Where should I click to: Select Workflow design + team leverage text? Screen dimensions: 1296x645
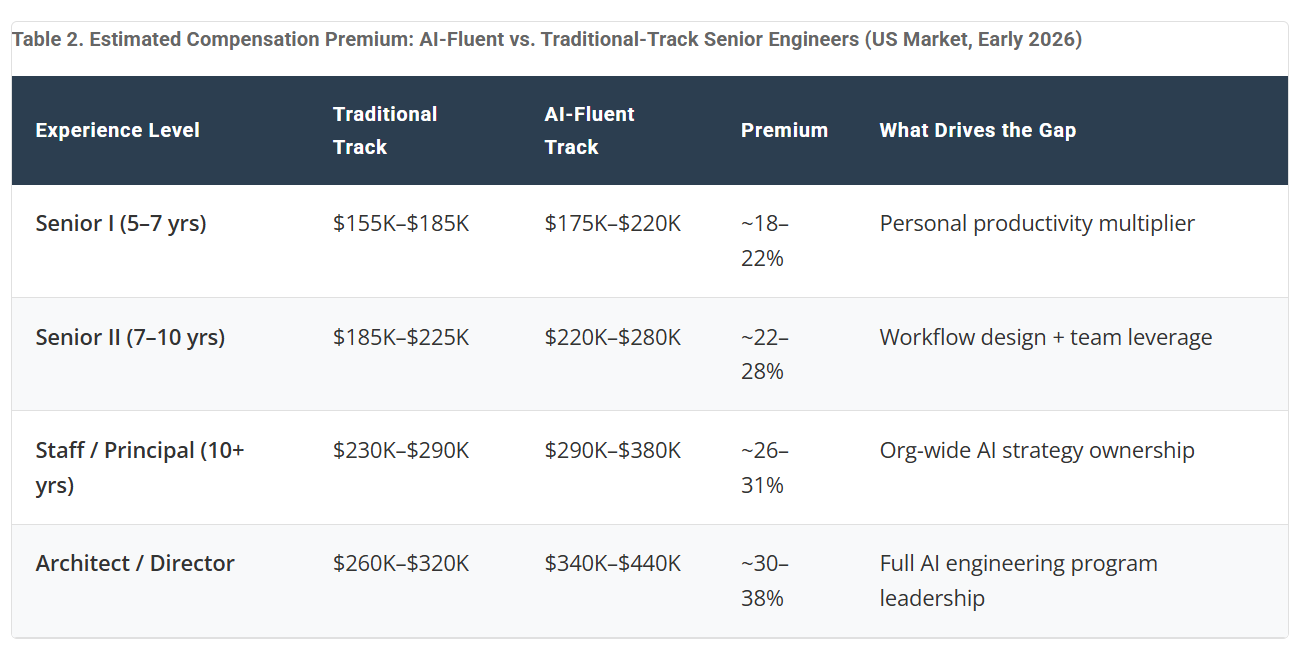click(1046, 337)
